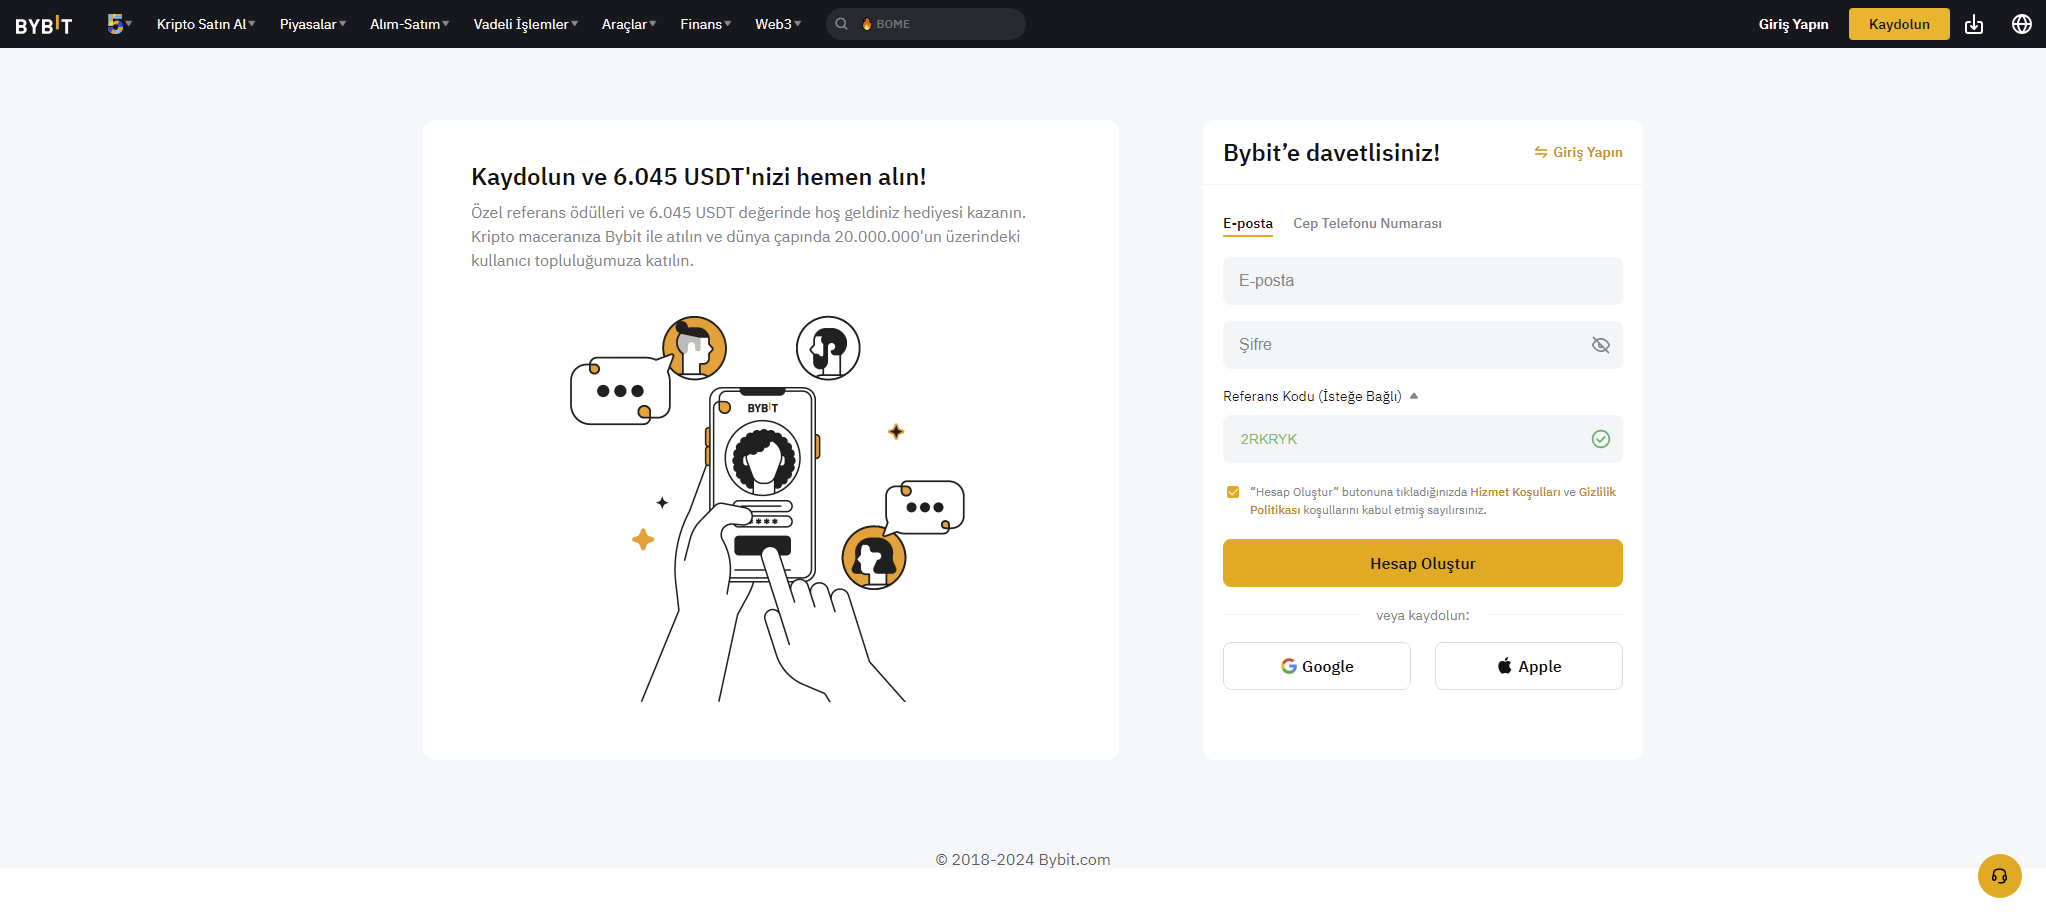Viewport: 2046px width, 922px height.
Task: Click Giriş Yapın in top header
Action: (x=1794, y=24)
